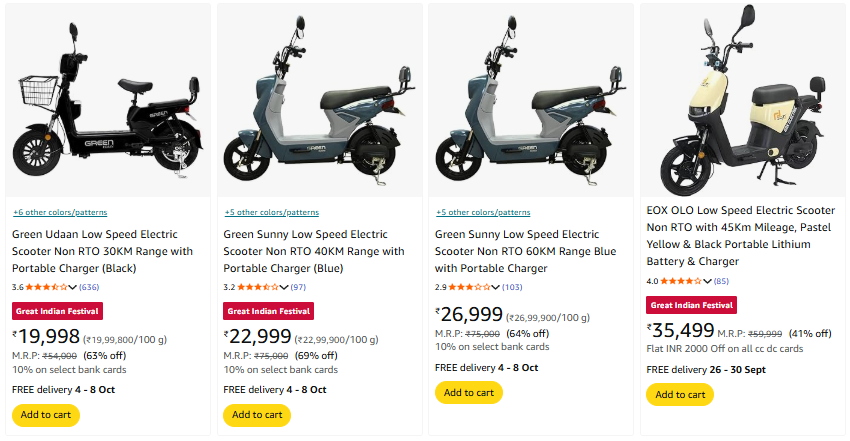Add Green Sunny 60KM scooter to cart
850x441 pixels.
469,392
